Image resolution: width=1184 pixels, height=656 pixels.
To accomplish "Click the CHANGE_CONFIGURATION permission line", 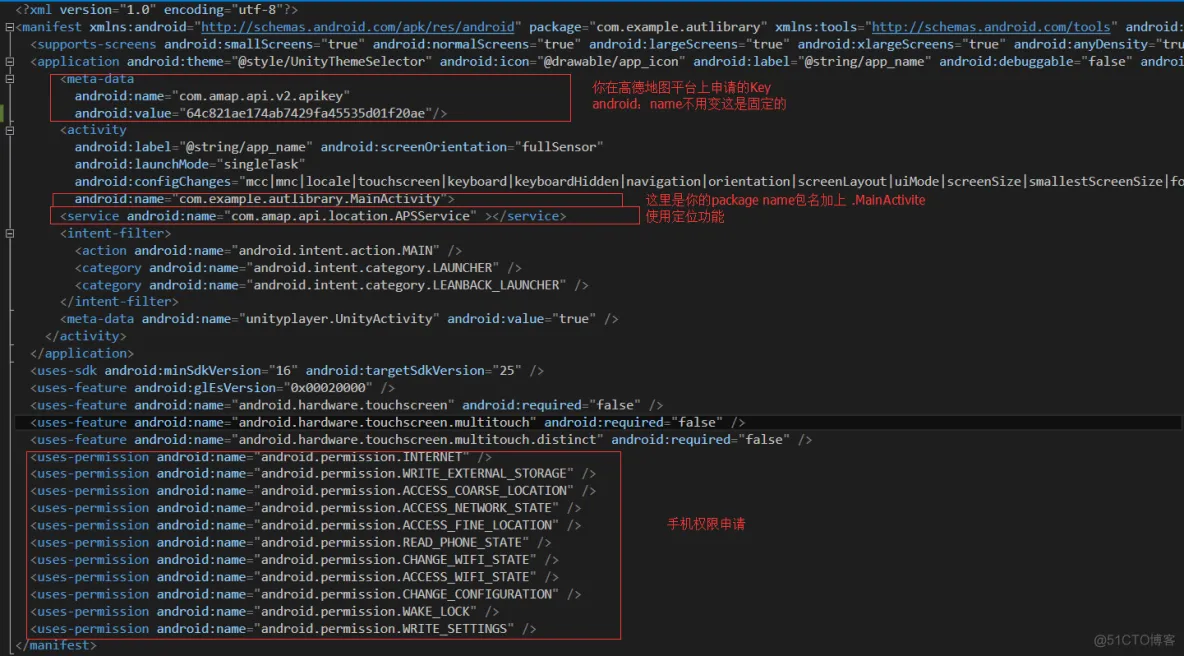I will click(x=305, y=596).
